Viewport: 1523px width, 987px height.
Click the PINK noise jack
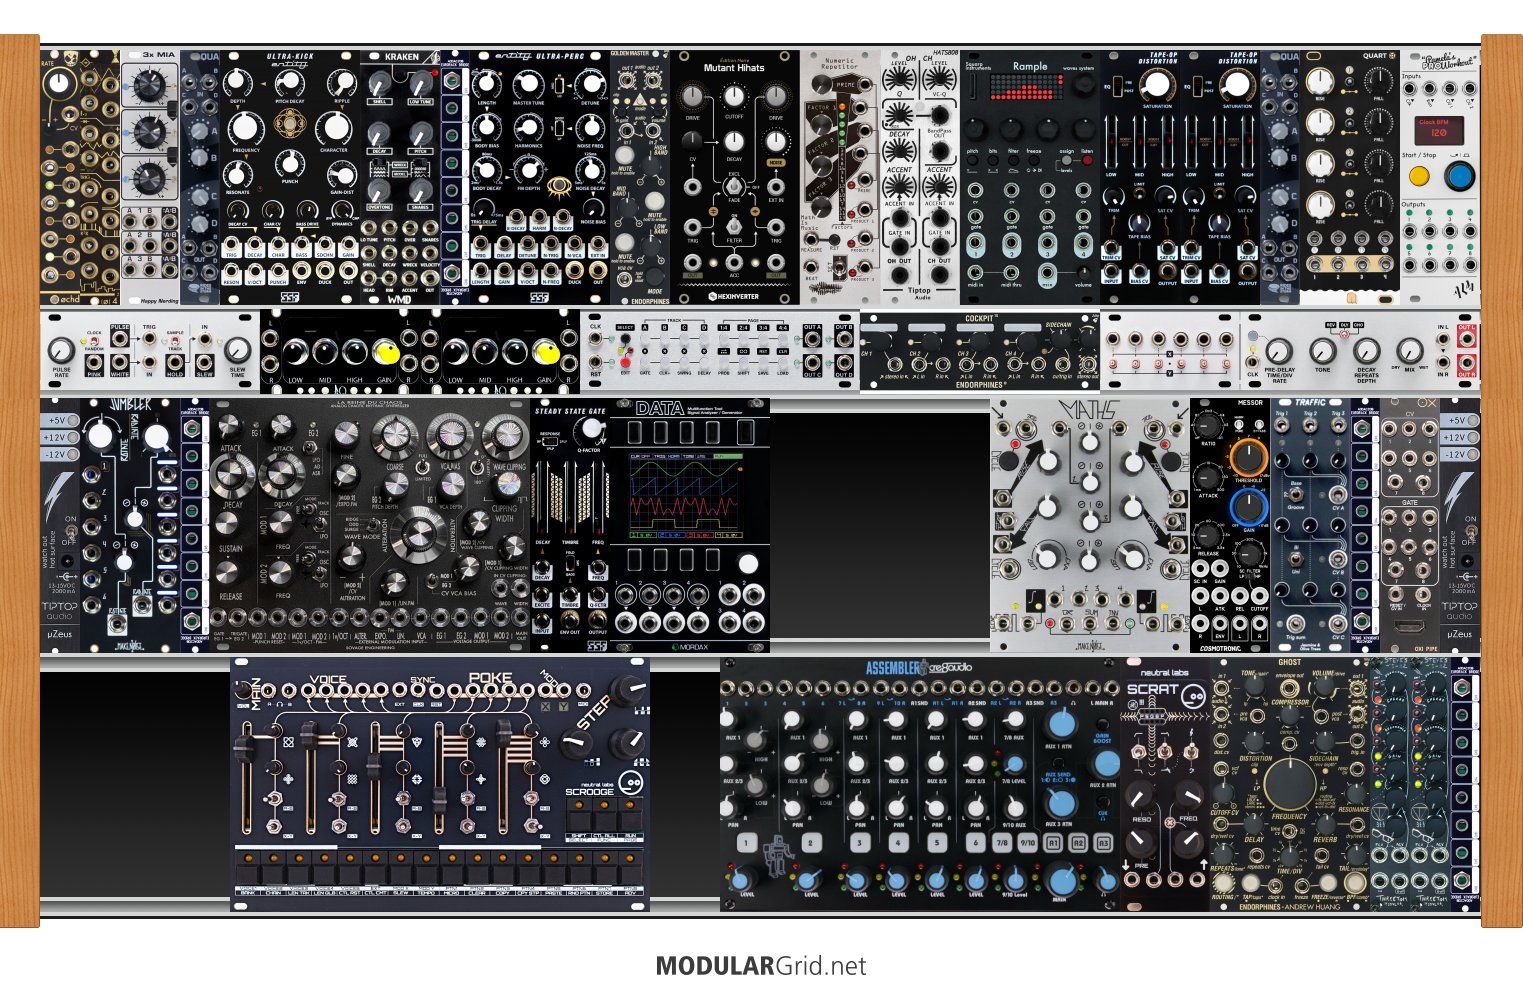click(x=94, y=364)
